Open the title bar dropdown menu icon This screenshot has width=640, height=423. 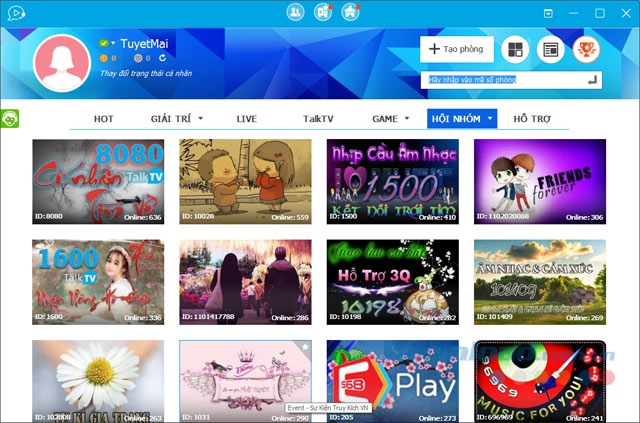pos(548,13)
